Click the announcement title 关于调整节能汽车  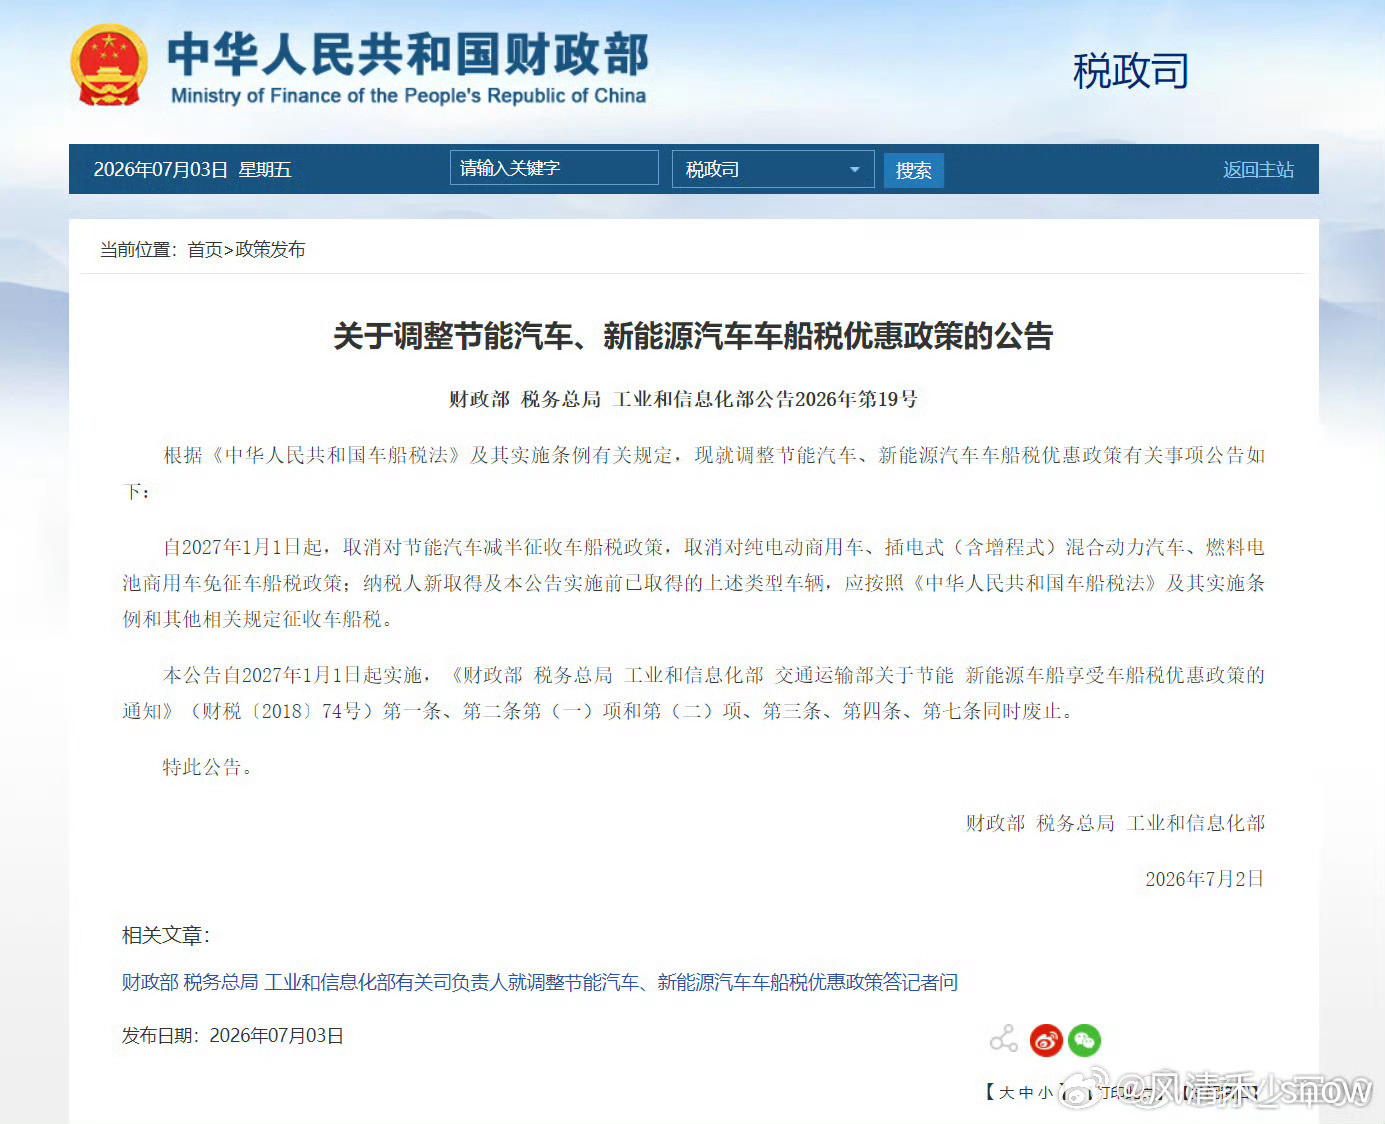pos(693,336)
